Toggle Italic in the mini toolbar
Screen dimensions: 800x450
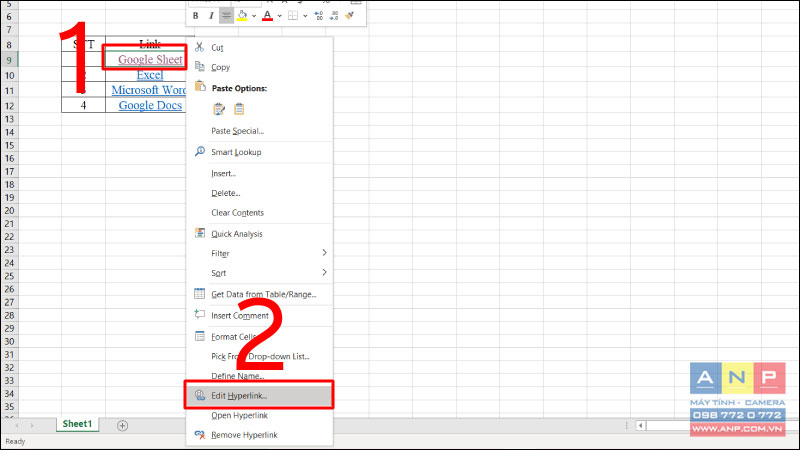(x=211, y=16)
